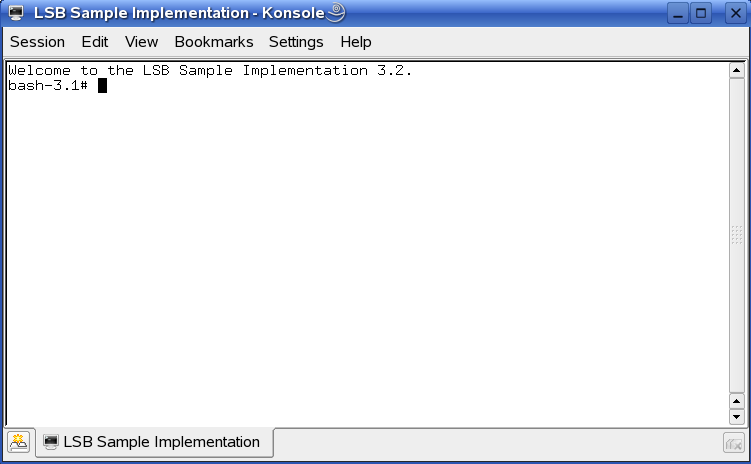751x464 pixels.
Task: Minimize the Konsole window
Action: [678, 13]
